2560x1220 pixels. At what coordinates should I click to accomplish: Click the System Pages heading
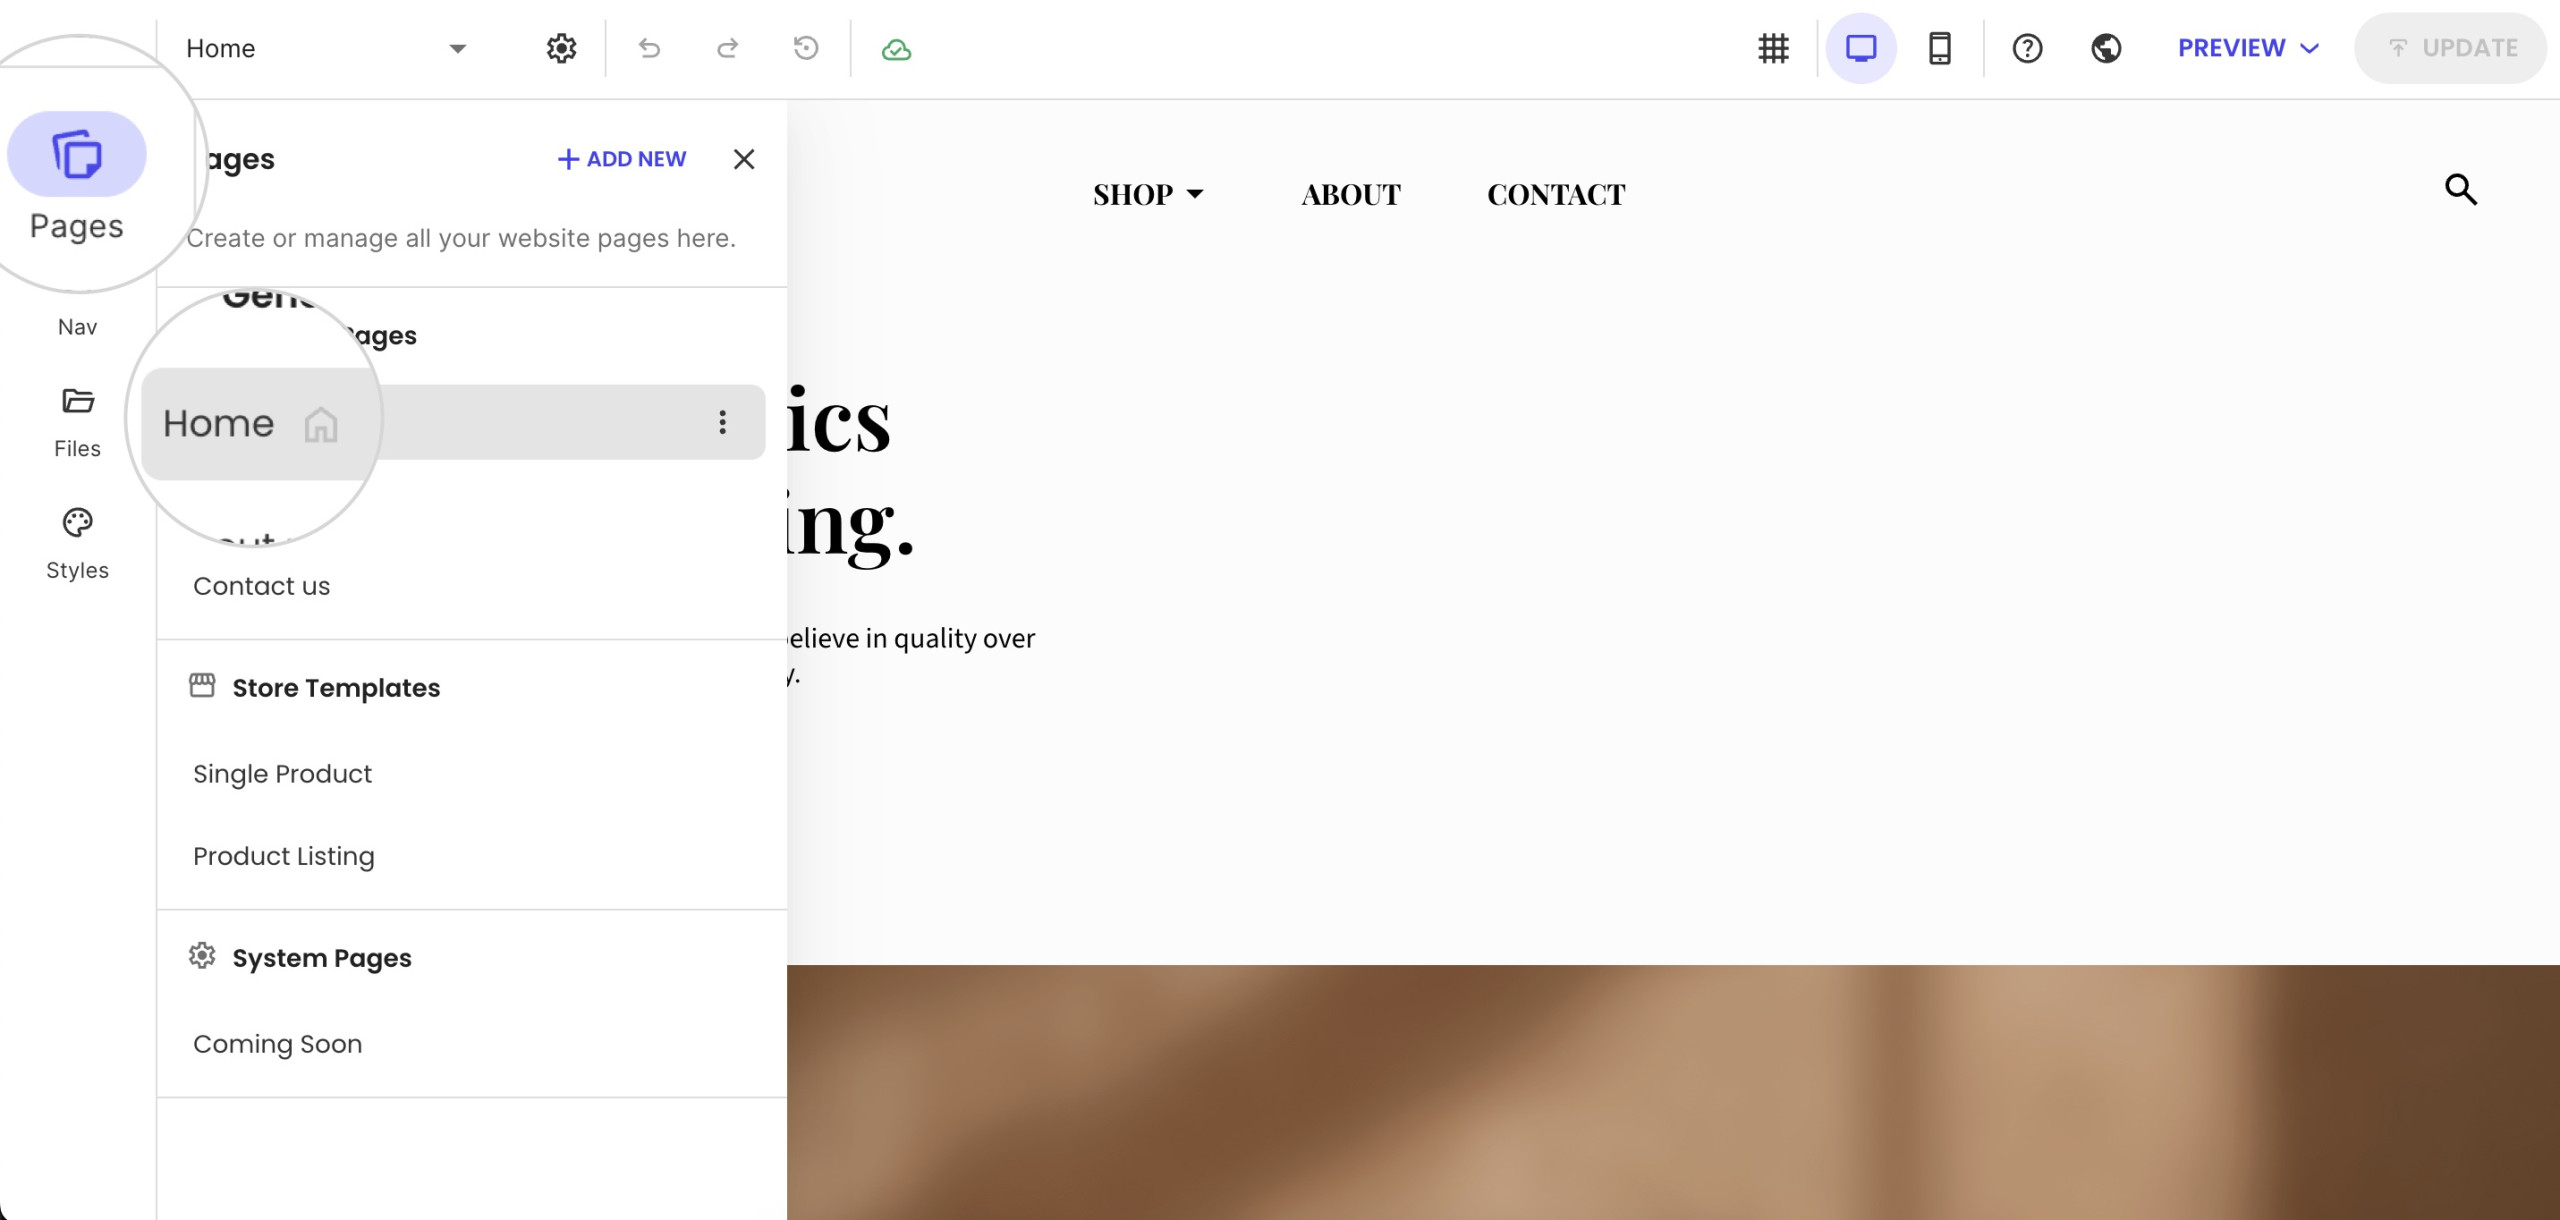322,958
